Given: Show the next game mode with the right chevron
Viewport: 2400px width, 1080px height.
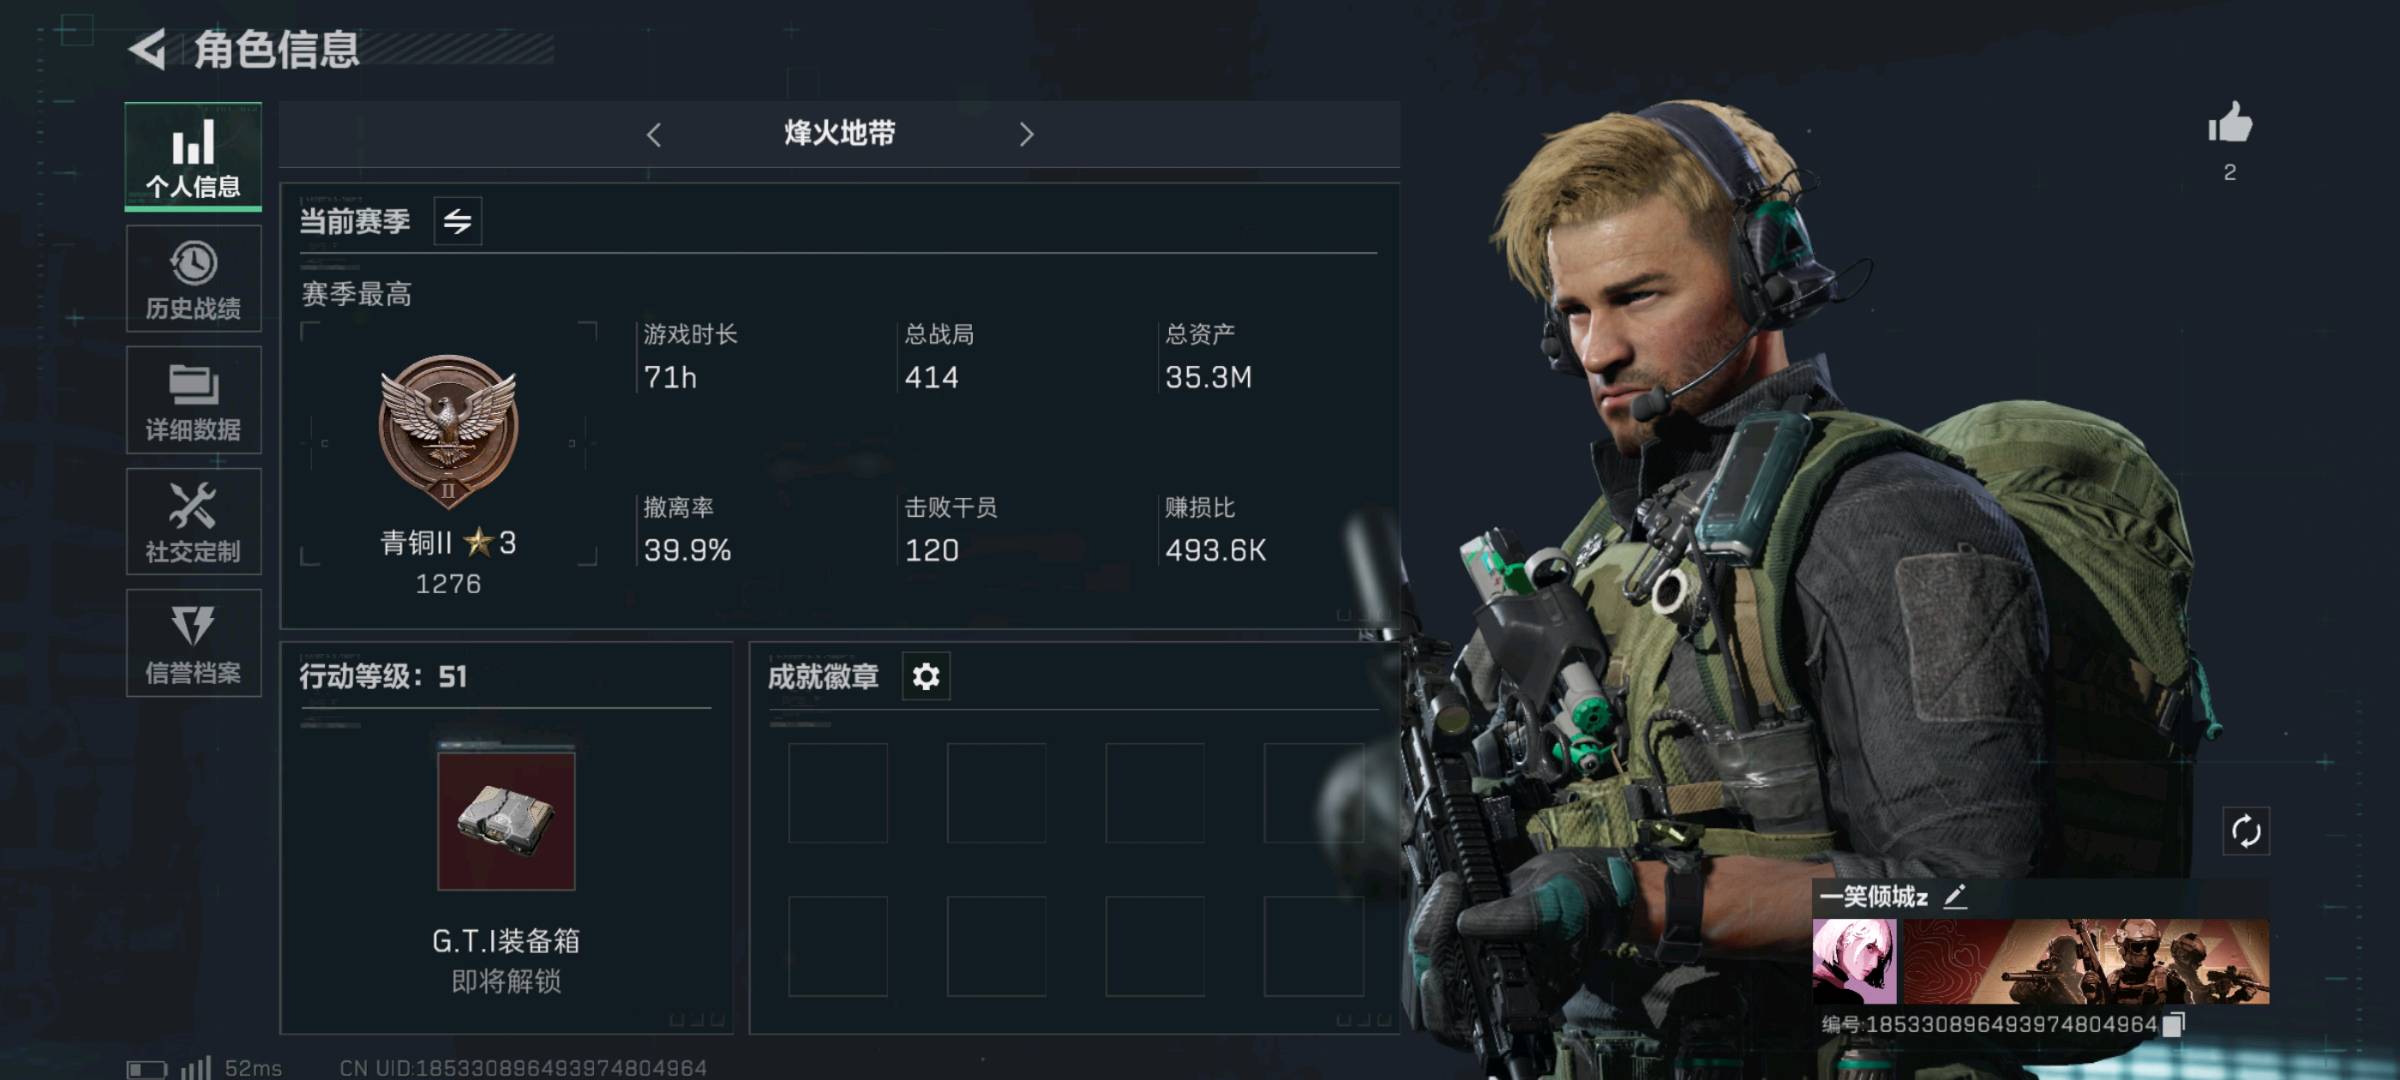Looking at the screenshot, I should [1026, 135].
